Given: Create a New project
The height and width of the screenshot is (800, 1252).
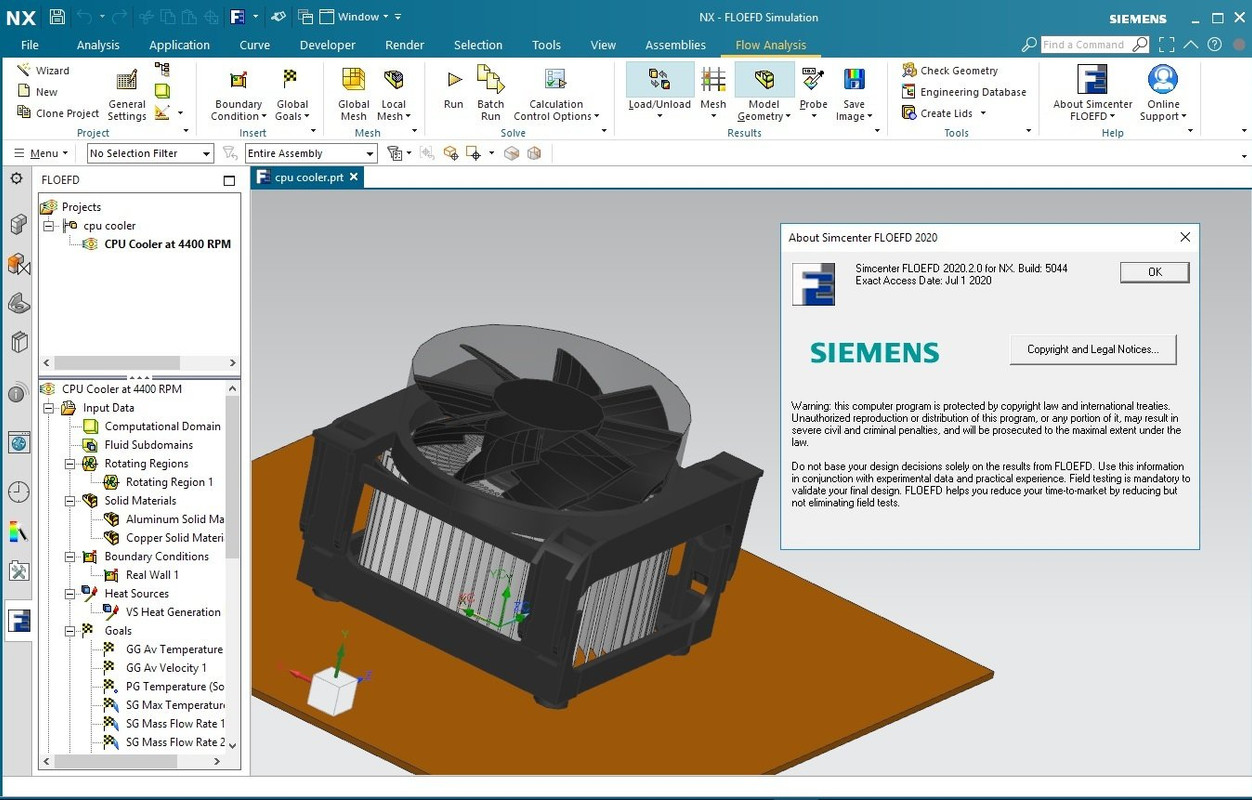Looking at the screenshot, I should click(38, 91).
